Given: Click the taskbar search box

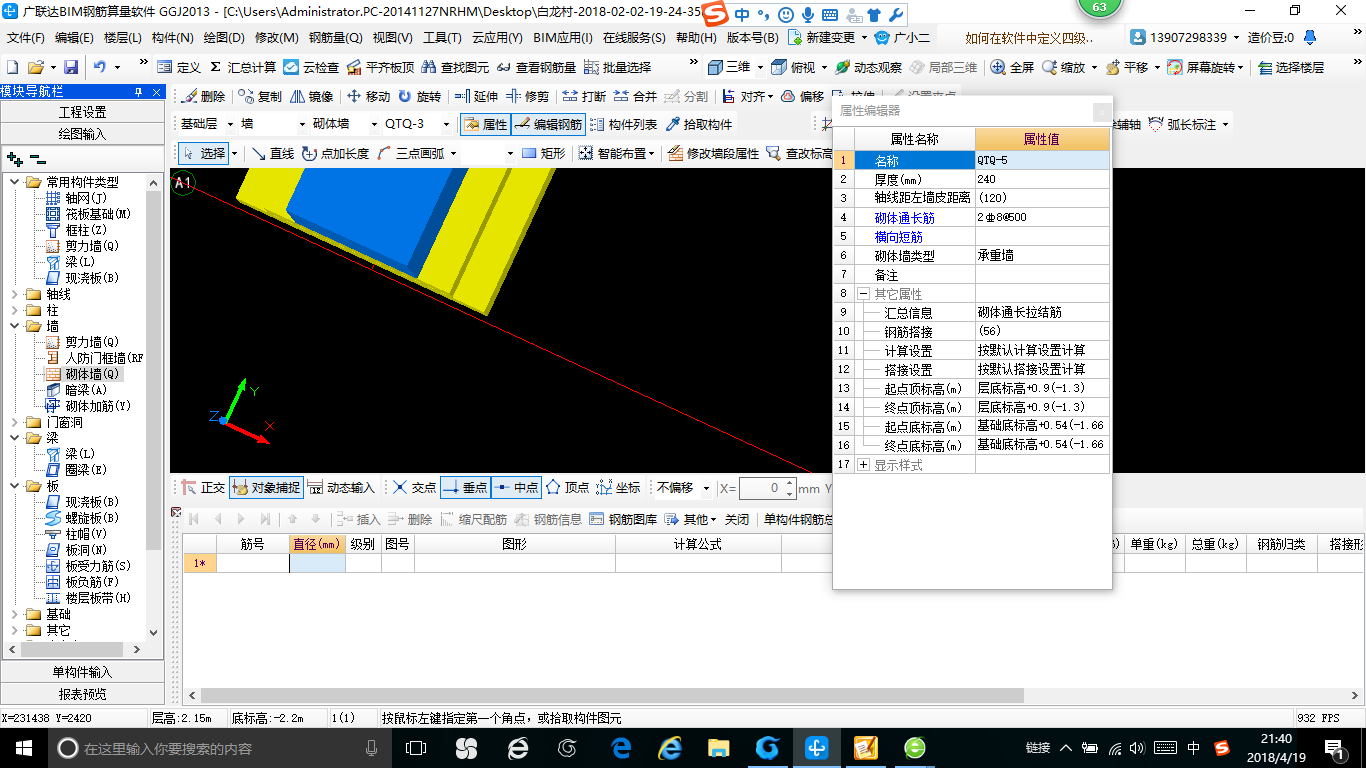Looking at the screenshot, I should 218,748.
